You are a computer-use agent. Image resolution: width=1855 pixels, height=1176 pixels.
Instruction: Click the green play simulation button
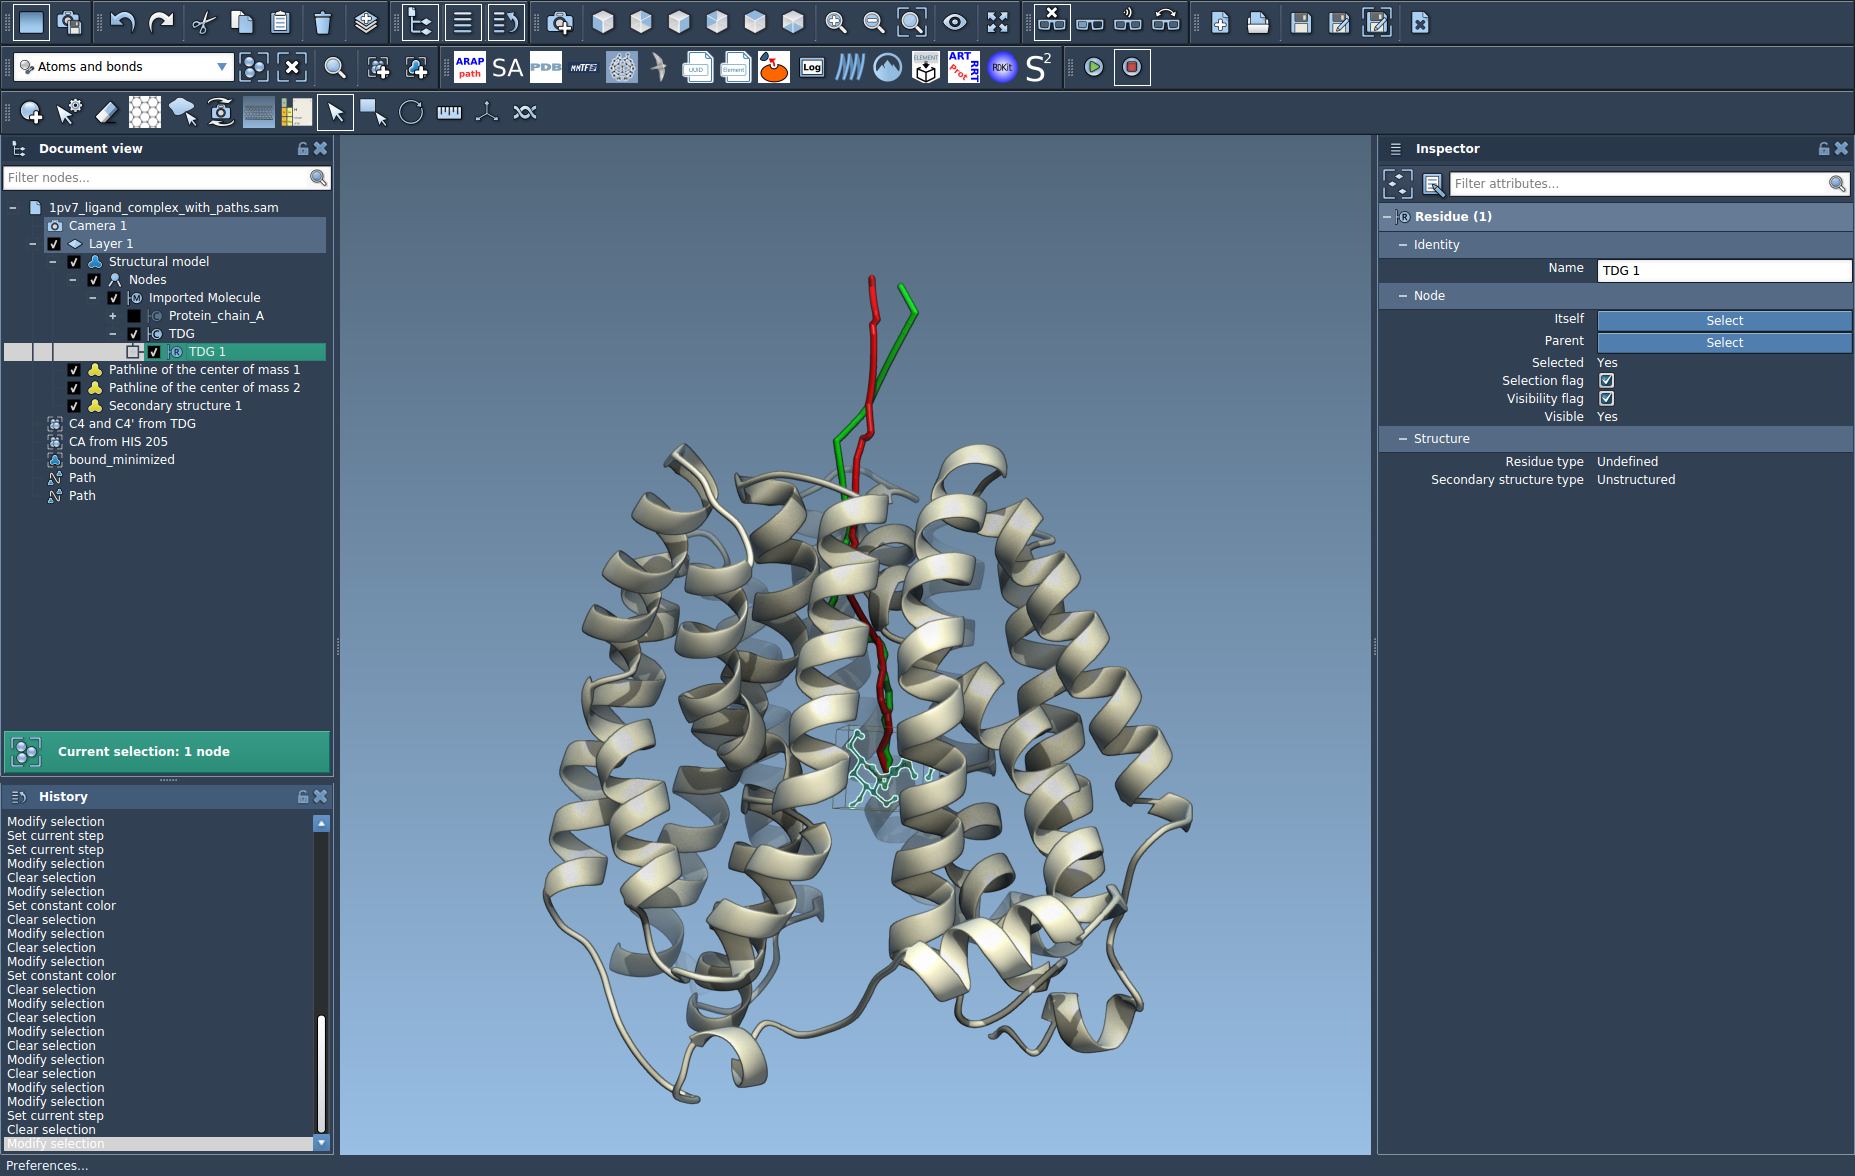(x=1094, y=67)
